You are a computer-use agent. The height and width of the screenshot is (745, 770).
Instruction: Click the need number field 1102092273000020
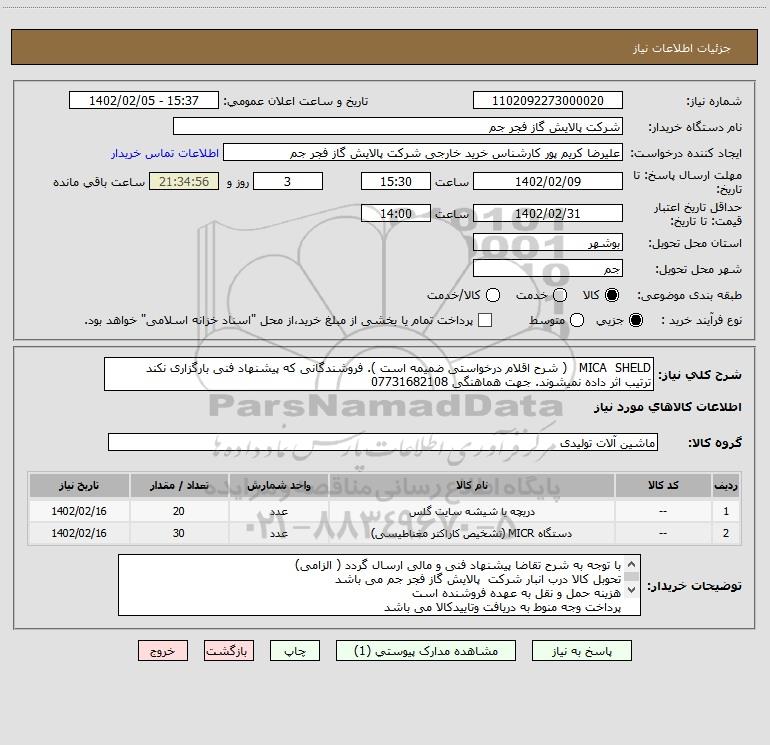[x=548, y=101]
